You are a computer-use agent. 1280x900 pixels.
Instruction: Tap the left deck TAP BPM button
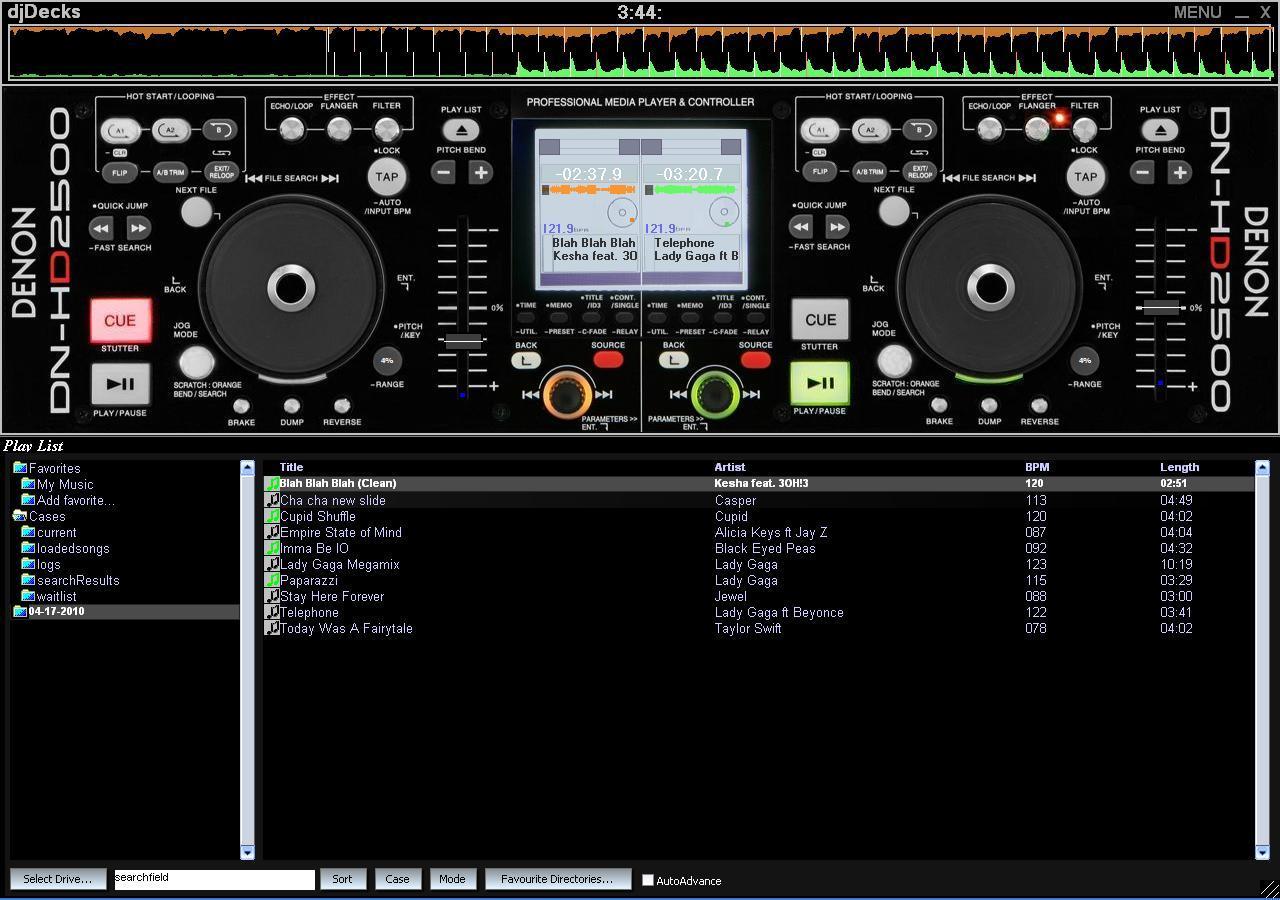pyautogui.click(x=386, y=177)
